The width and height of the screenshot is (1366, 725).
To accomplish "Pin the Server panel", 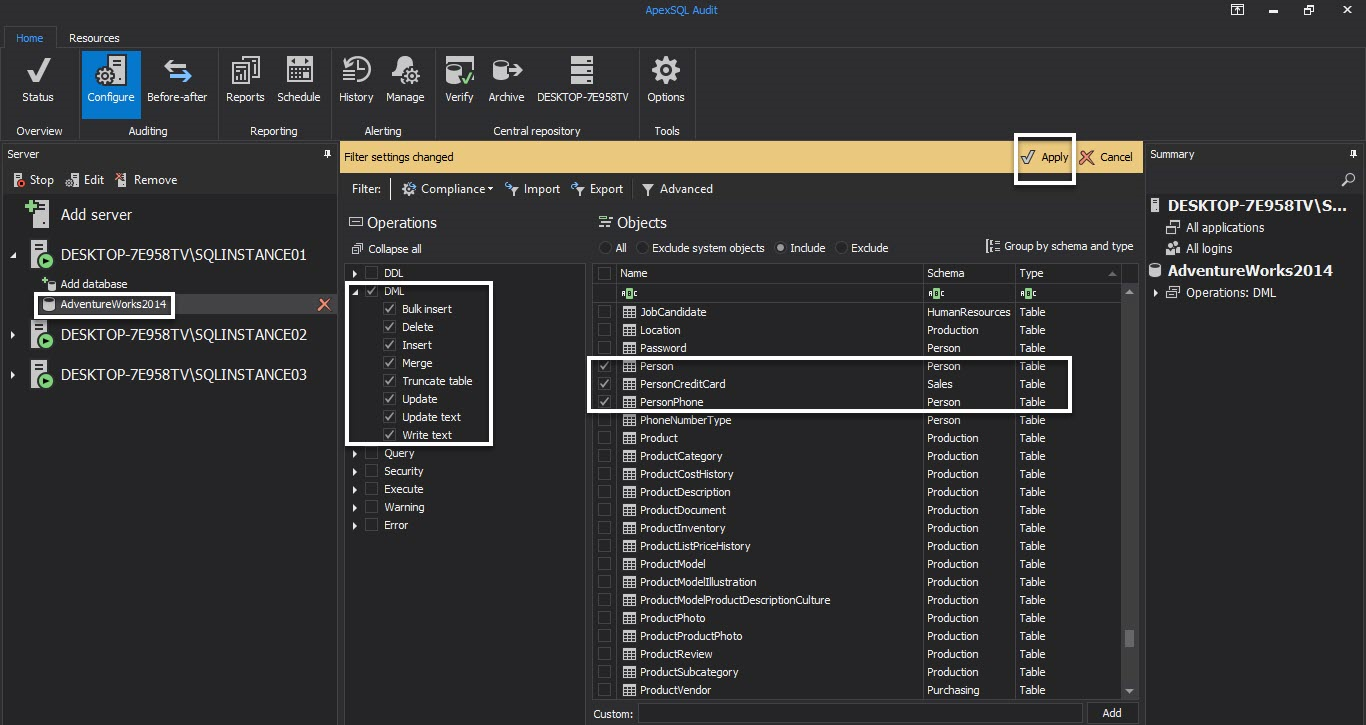I will [x=328, y=154].
